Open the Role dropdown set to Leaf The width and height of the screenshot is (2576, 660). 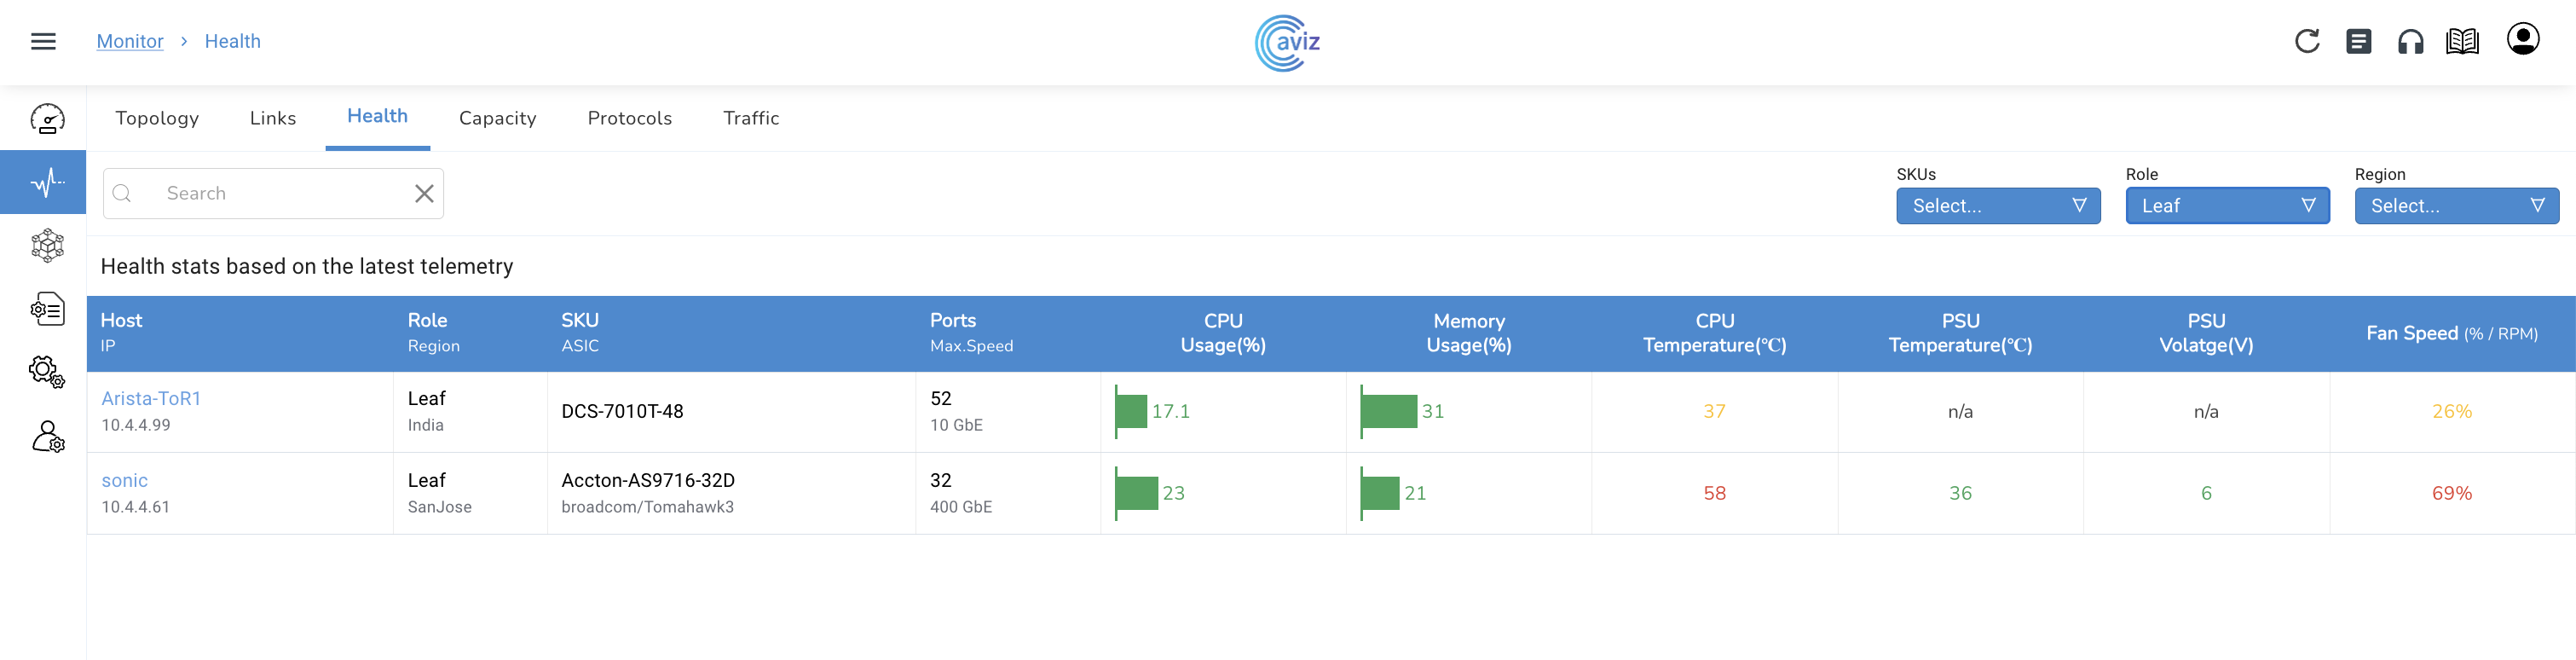click(x=2226, y=206)
